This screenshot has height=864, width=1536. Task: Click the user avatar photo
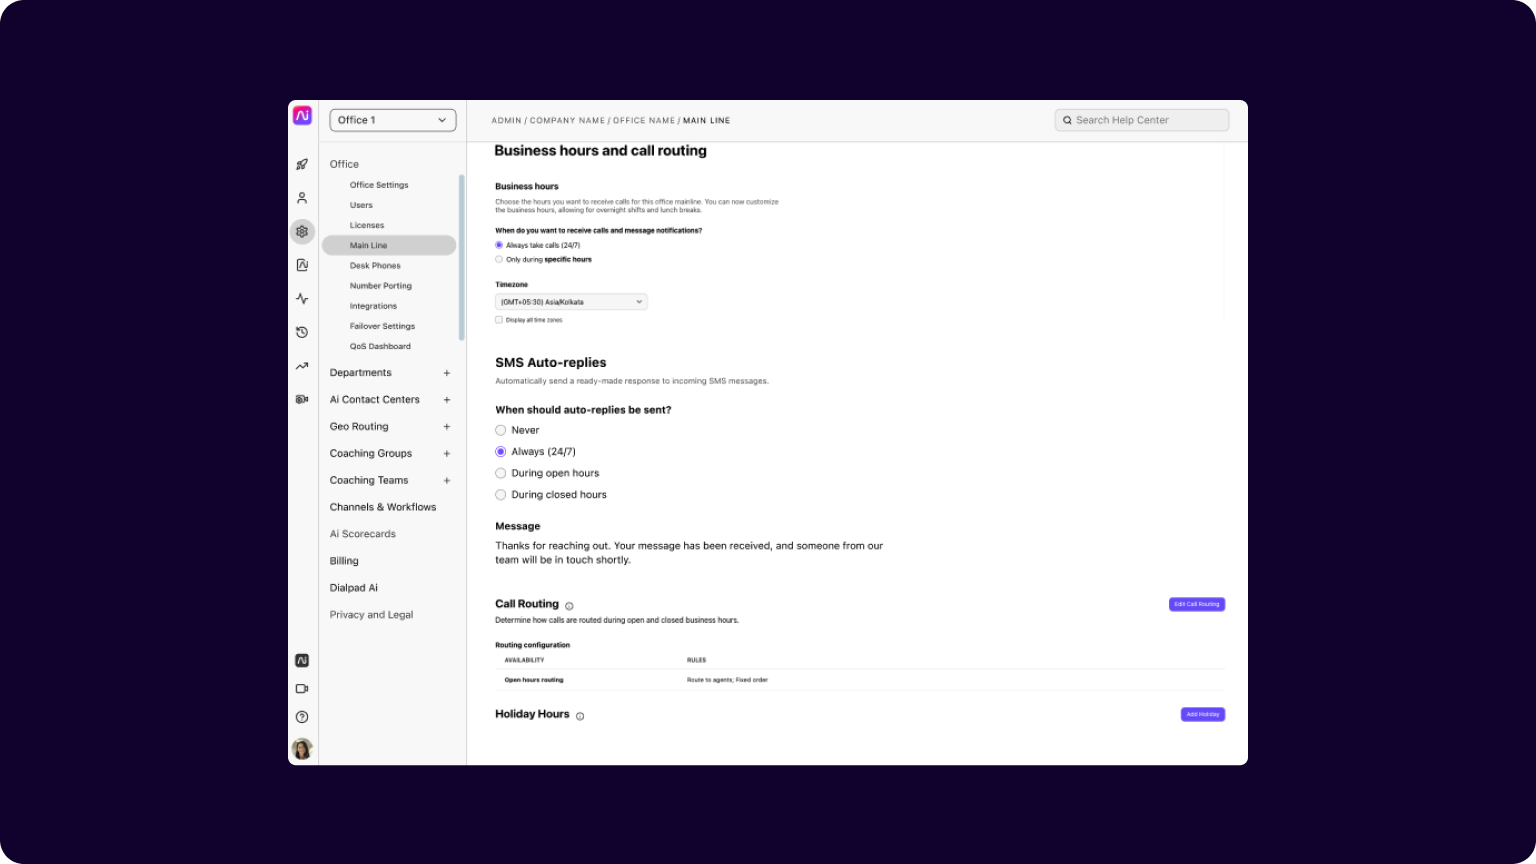[302, 748]
